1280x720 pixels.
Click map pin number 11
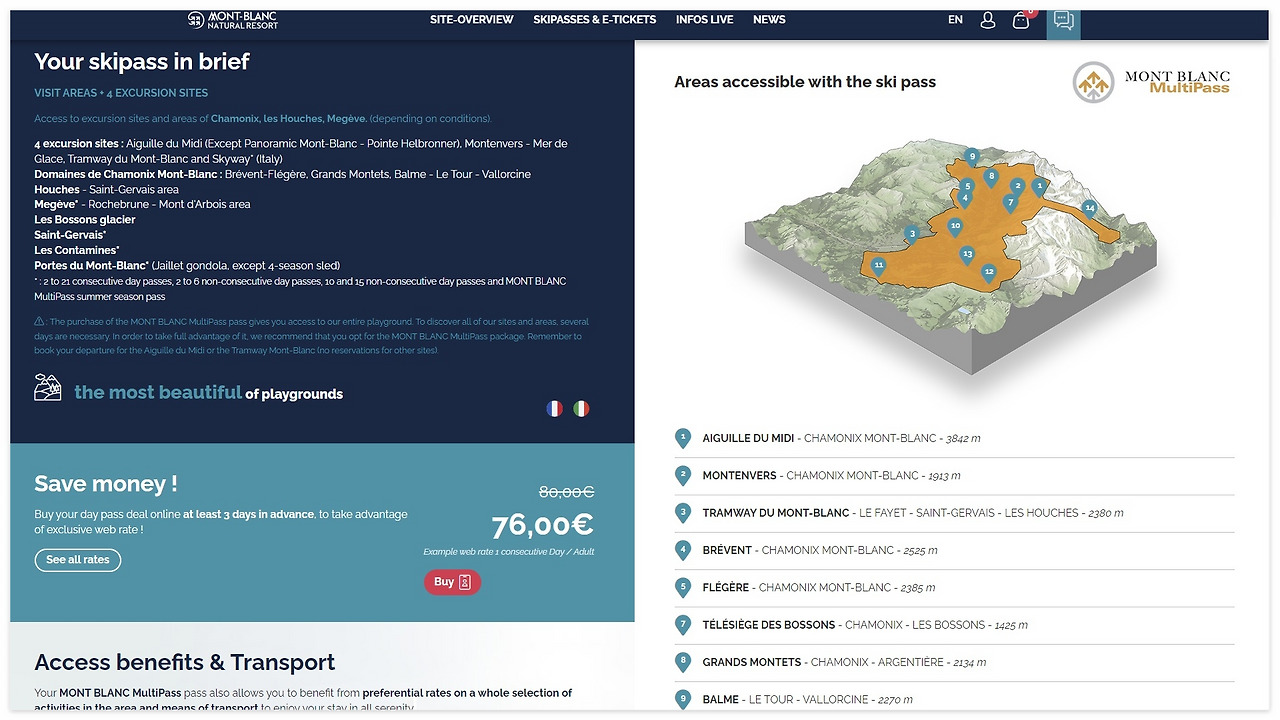coord(878,267)
